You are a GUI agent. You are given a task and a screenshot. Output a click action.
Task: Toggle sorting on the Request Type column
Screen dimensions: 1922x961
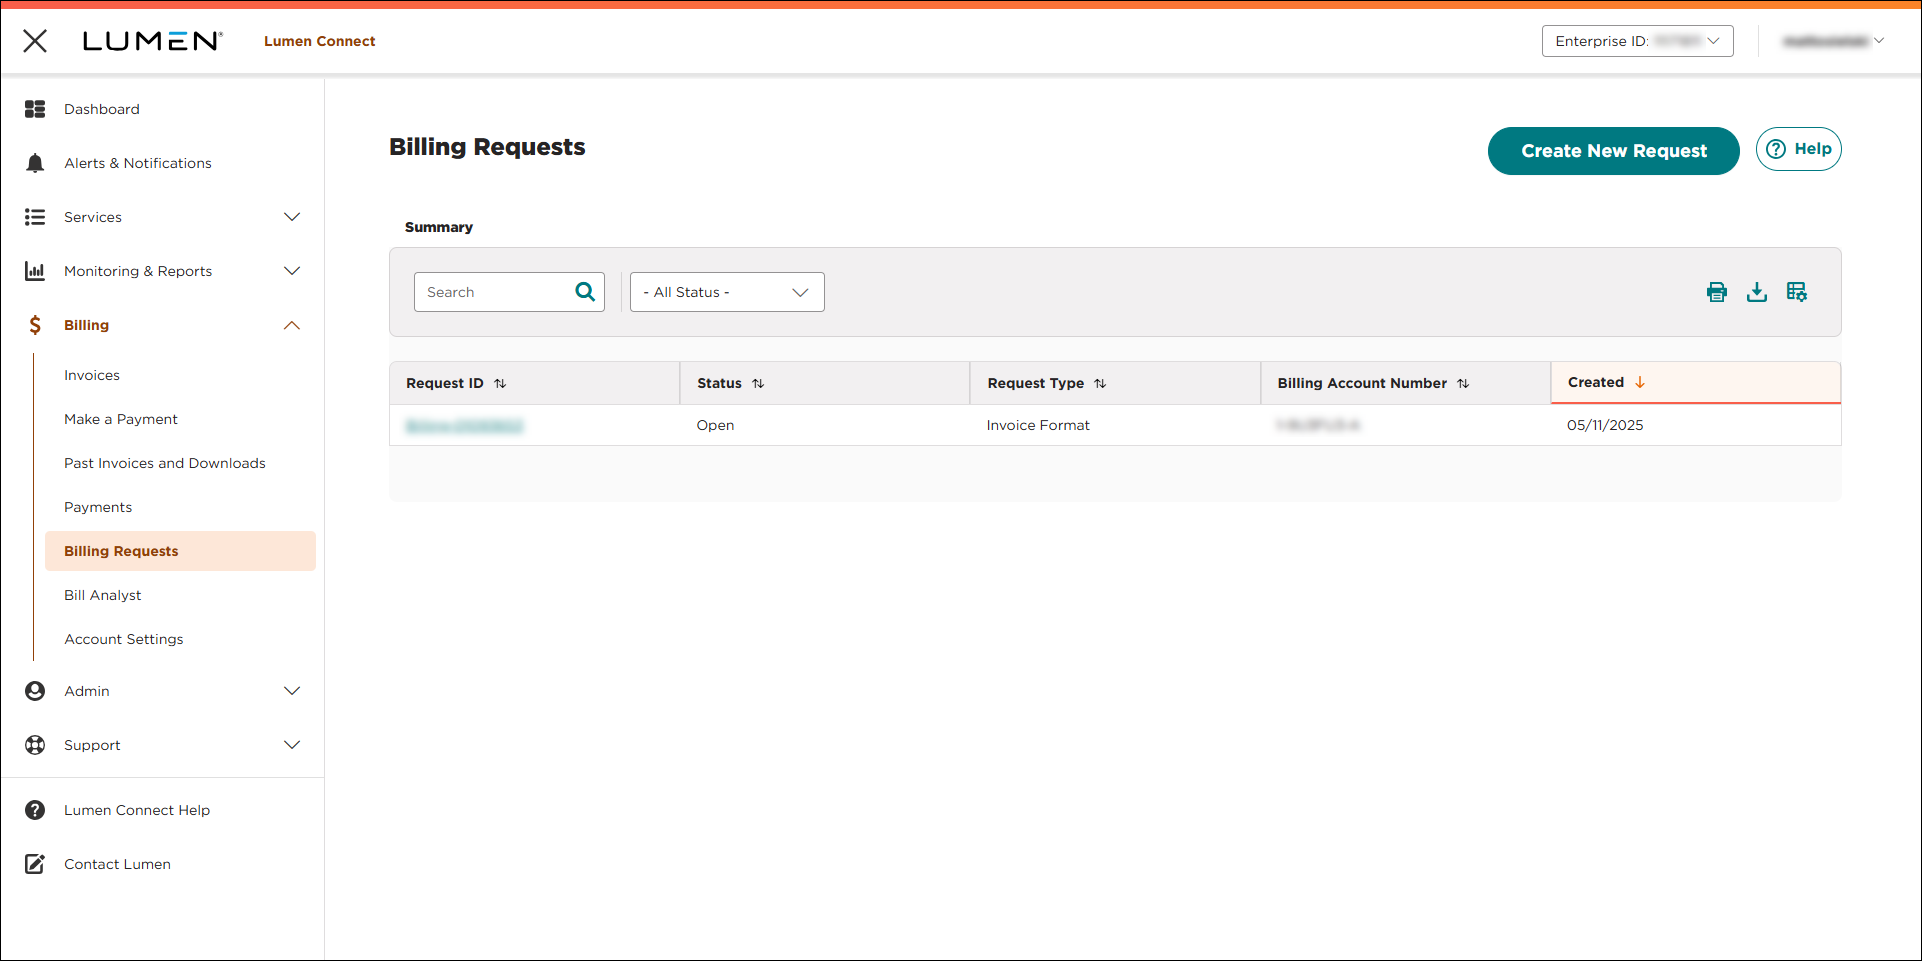pyautogui.click(x=1101, y=383)
